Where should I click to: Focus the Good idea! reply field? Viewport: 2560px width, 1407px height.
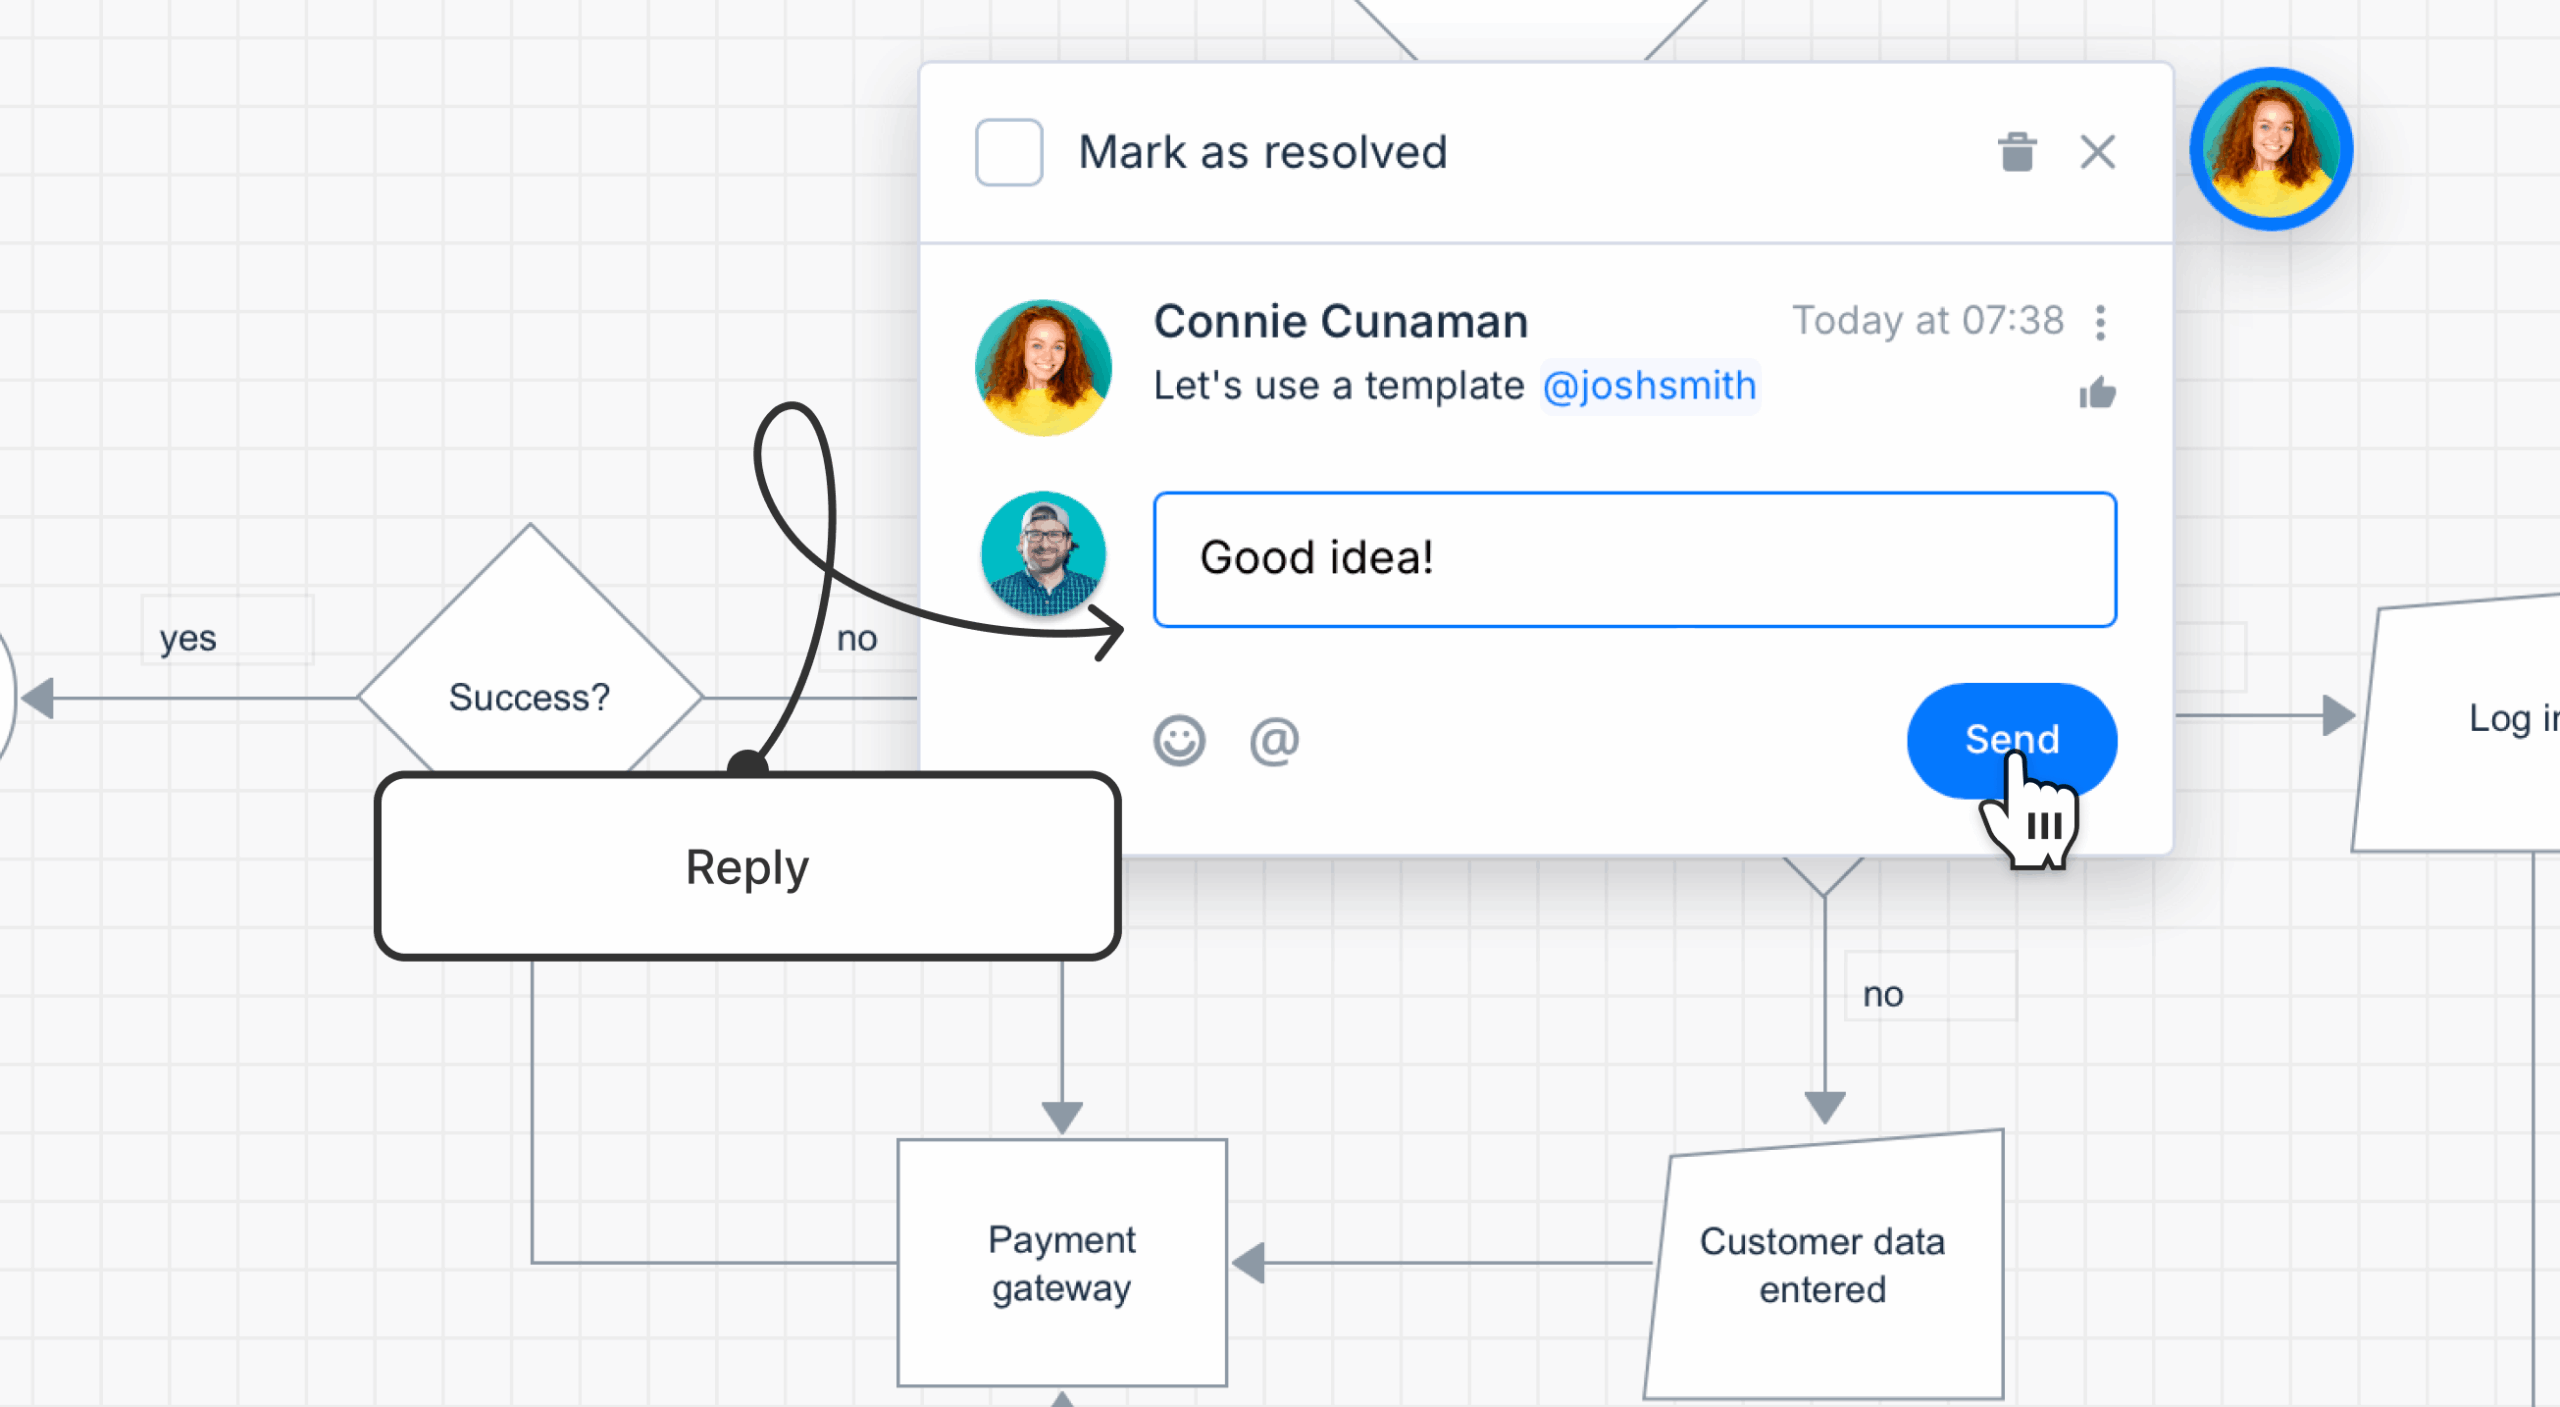pyautogui.click(x=1634, y=559)
